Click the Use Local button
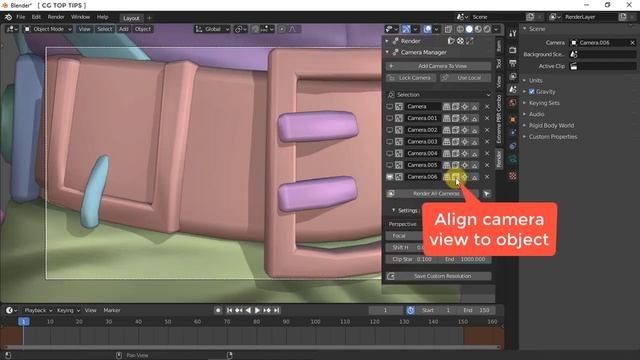Screen dimensions: 640x360 pos(465,78)
